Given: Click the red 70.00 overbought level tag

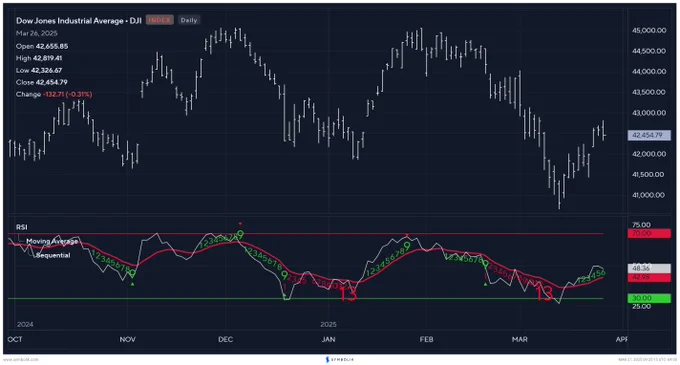Looking at the screenshot, I should pyautogui.click(x=649, y=234).
